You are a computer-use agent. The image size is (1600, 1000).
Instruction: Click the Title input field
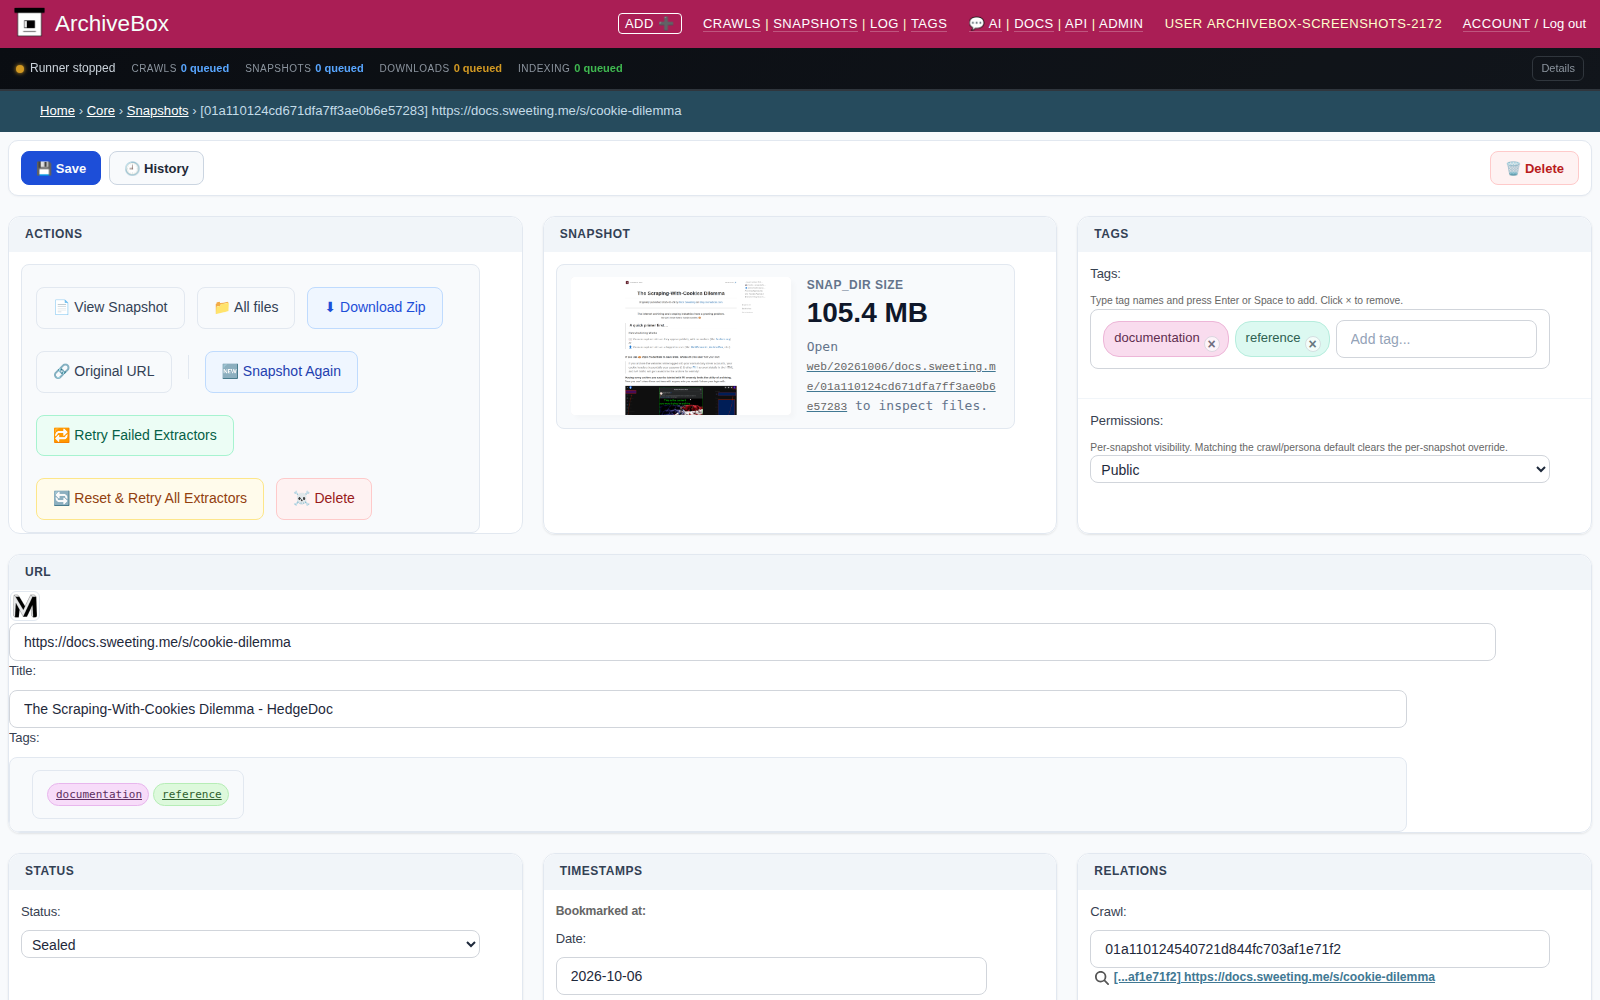point(708,709)
